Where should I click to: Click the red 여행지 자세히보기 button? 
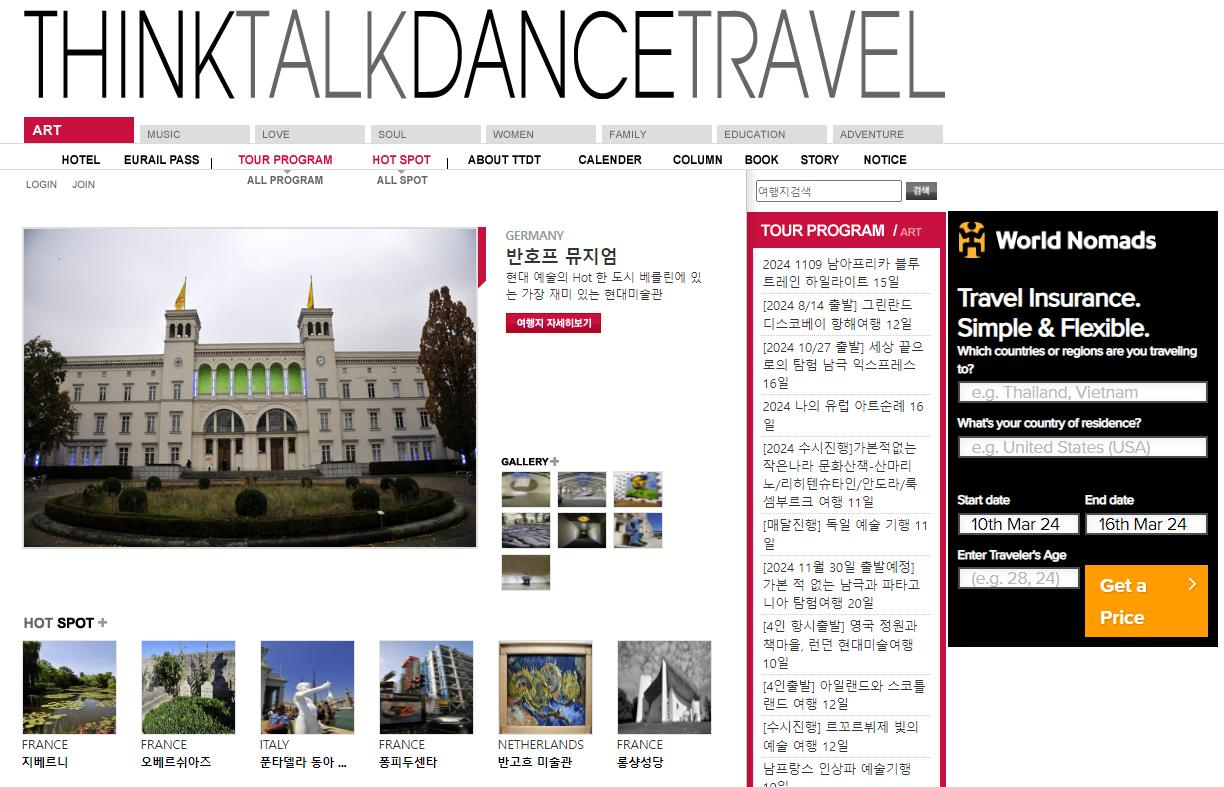[553, 323]
